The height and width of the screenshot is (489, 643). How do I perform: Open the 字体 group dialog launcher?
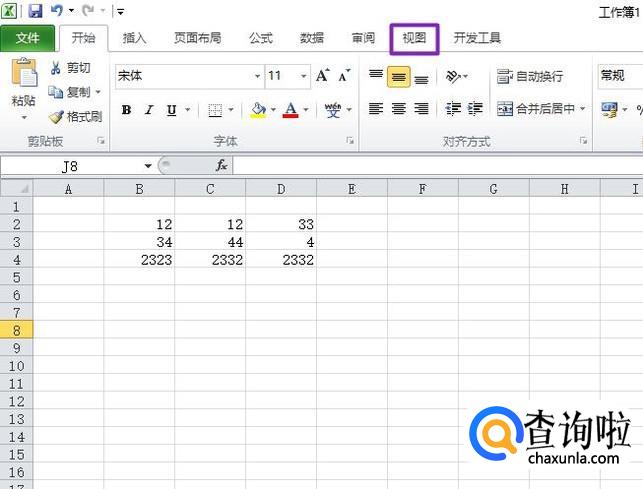click(x=350, y=141)
